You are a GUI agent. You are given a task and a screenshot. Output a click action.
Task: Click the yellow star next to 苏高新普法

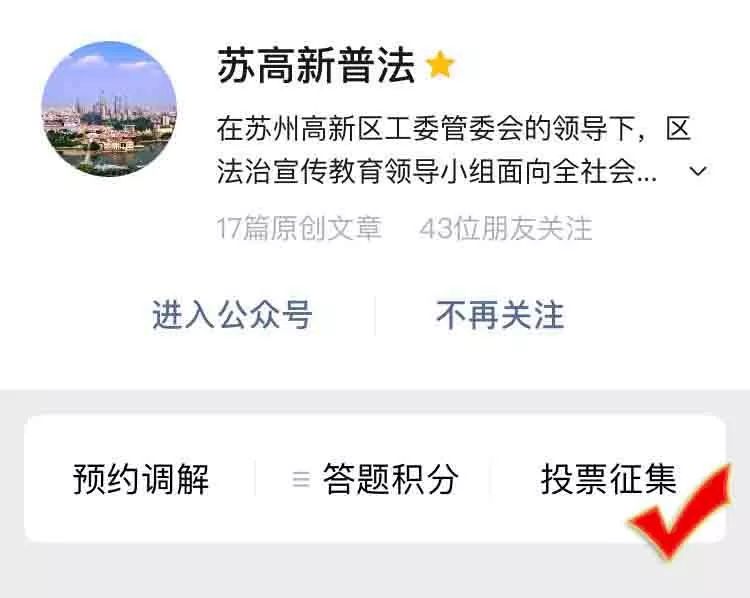coord(440,65)
